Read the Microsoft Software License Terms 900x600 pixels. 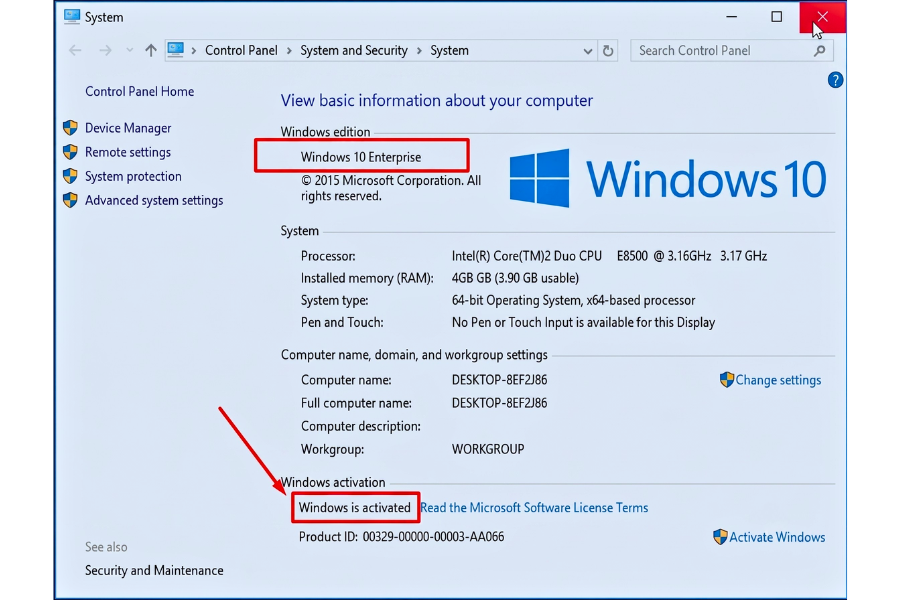(534, 508)
